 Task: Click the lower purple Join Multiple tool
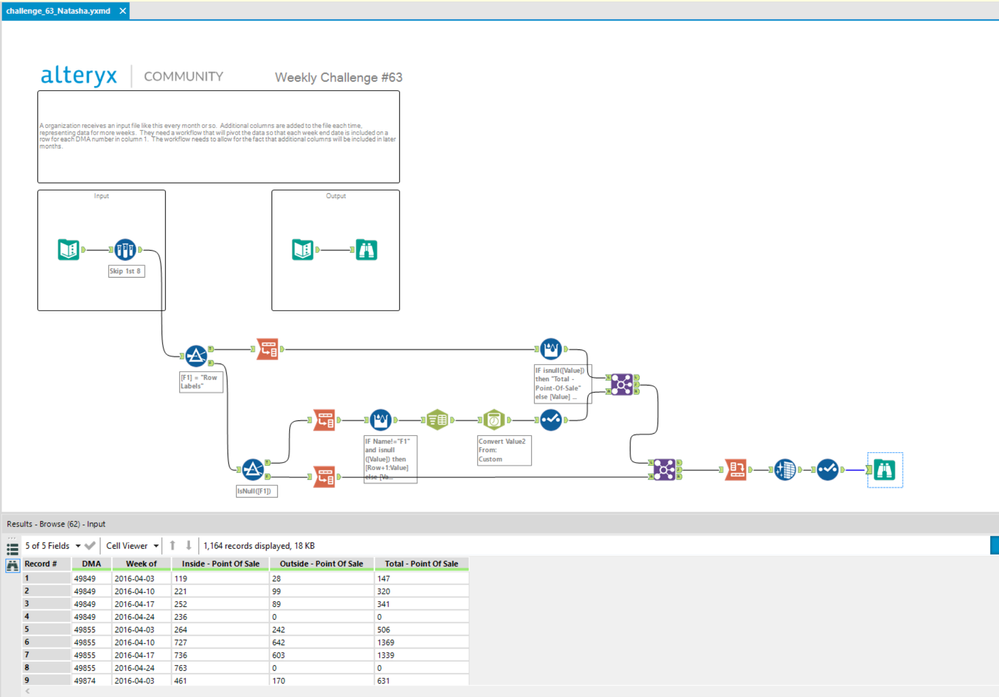pos(664,470)
